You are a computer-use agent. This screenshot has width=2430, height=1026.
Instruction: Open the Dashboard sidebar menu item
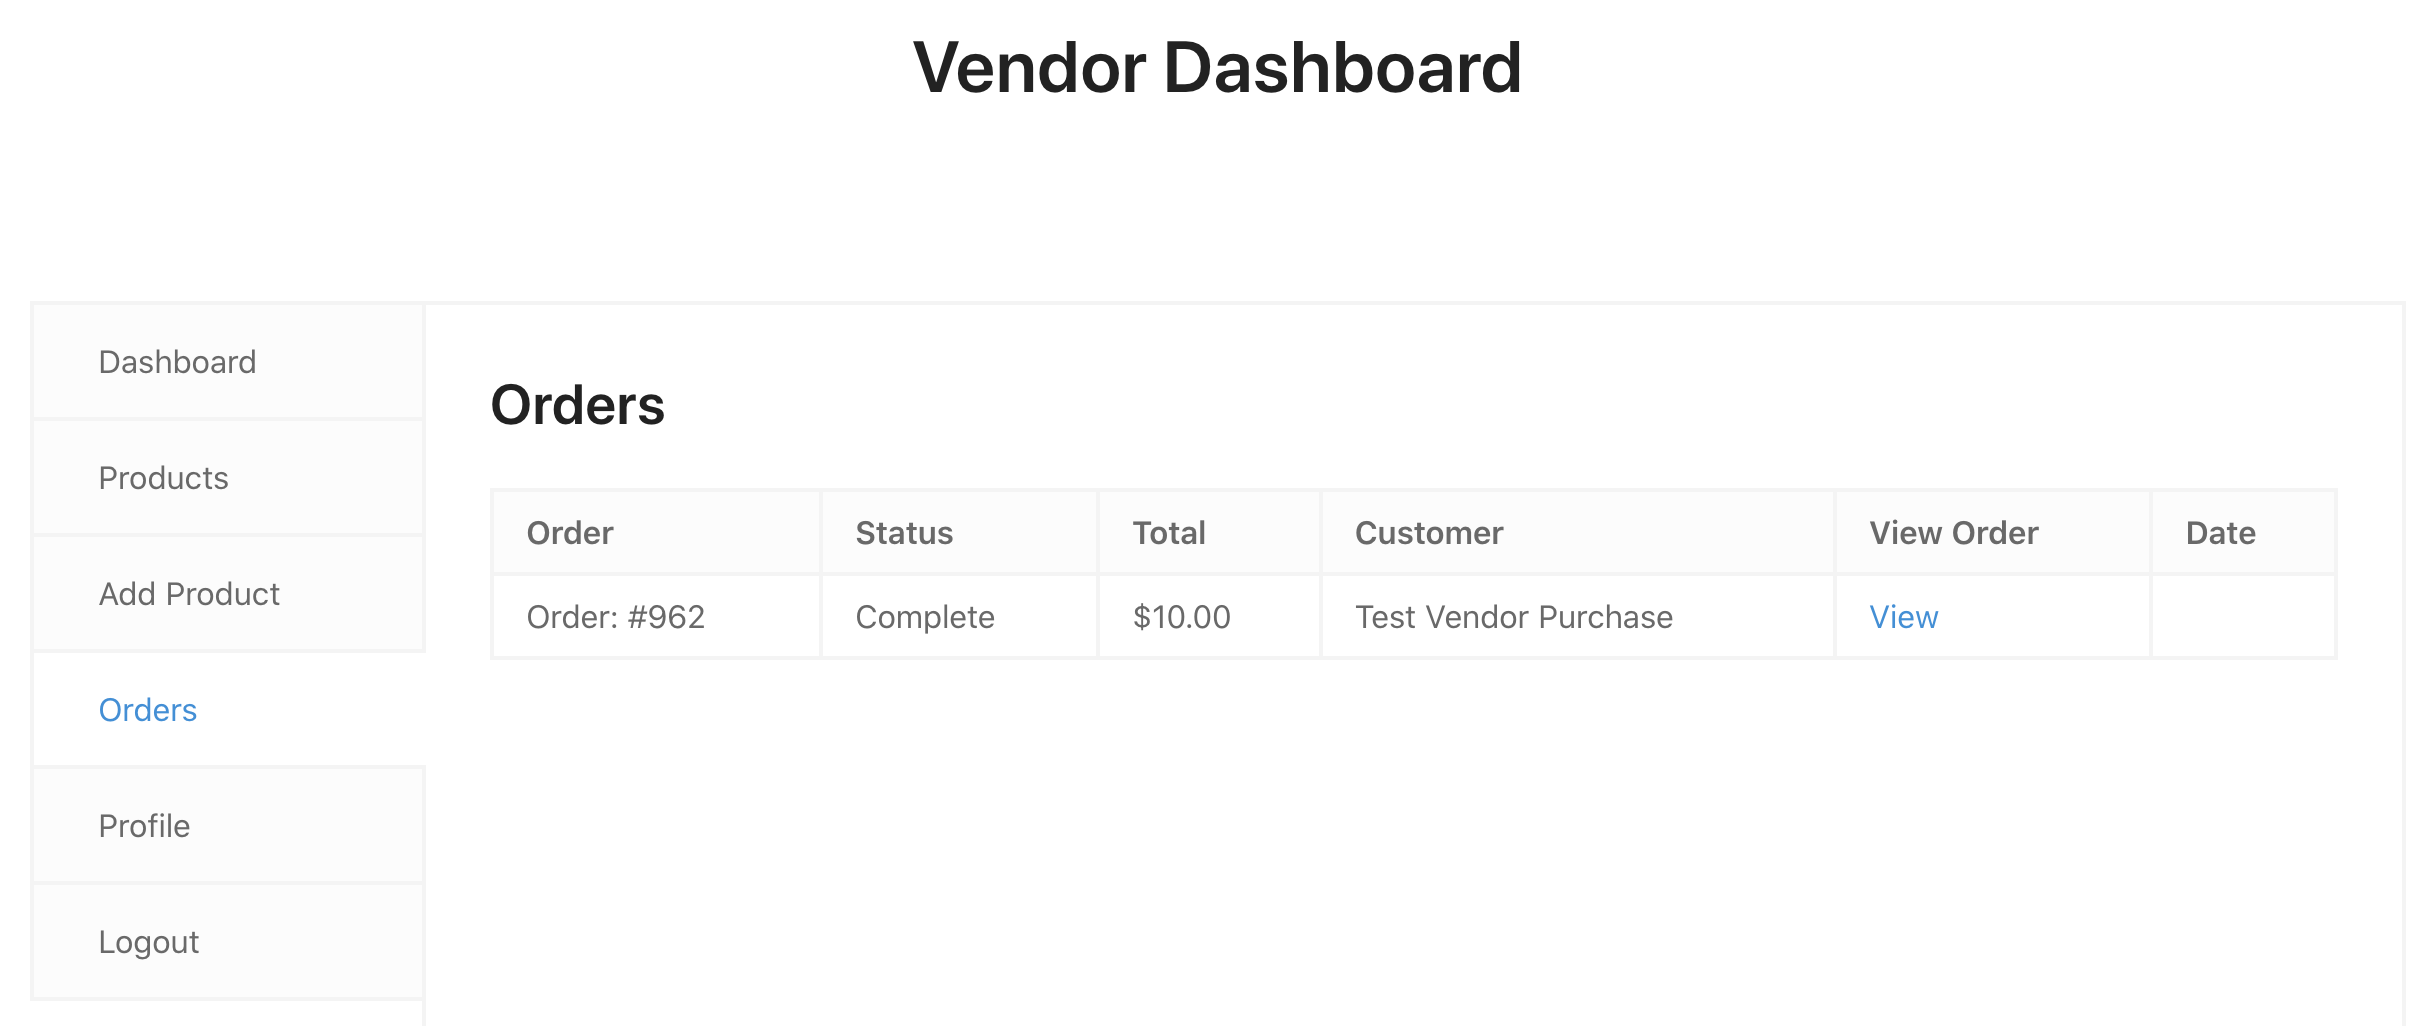[178, 362]
